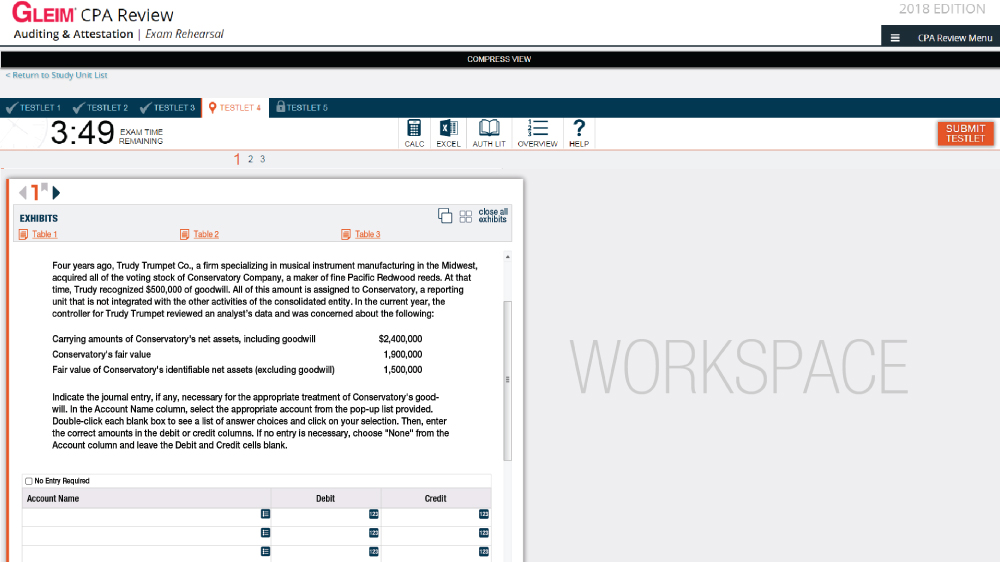Launch the EXCEL spreadsheet tool
Viewport: 1000px width, 562px height.
448,129
